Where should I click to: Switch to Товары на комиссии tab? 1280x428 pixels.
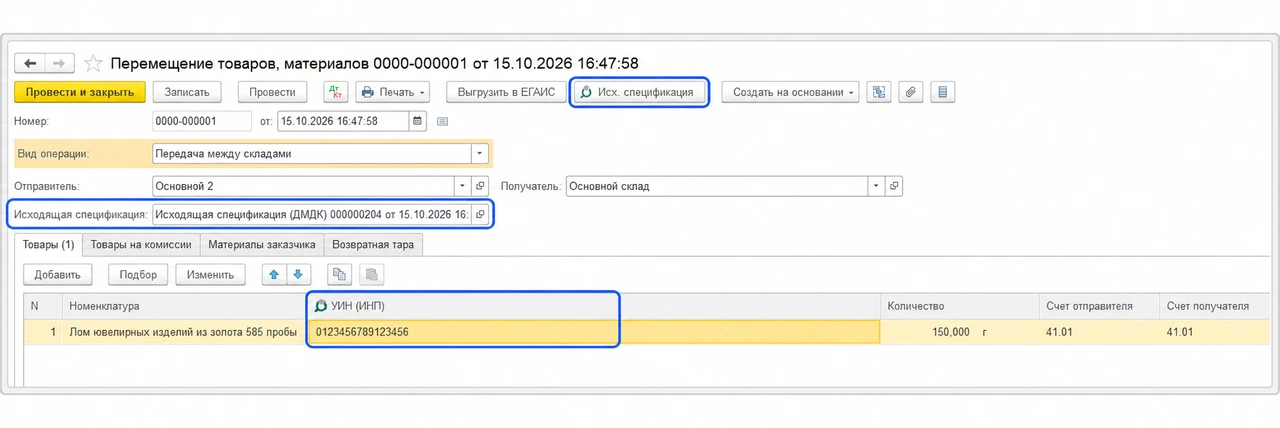(141, 244)
